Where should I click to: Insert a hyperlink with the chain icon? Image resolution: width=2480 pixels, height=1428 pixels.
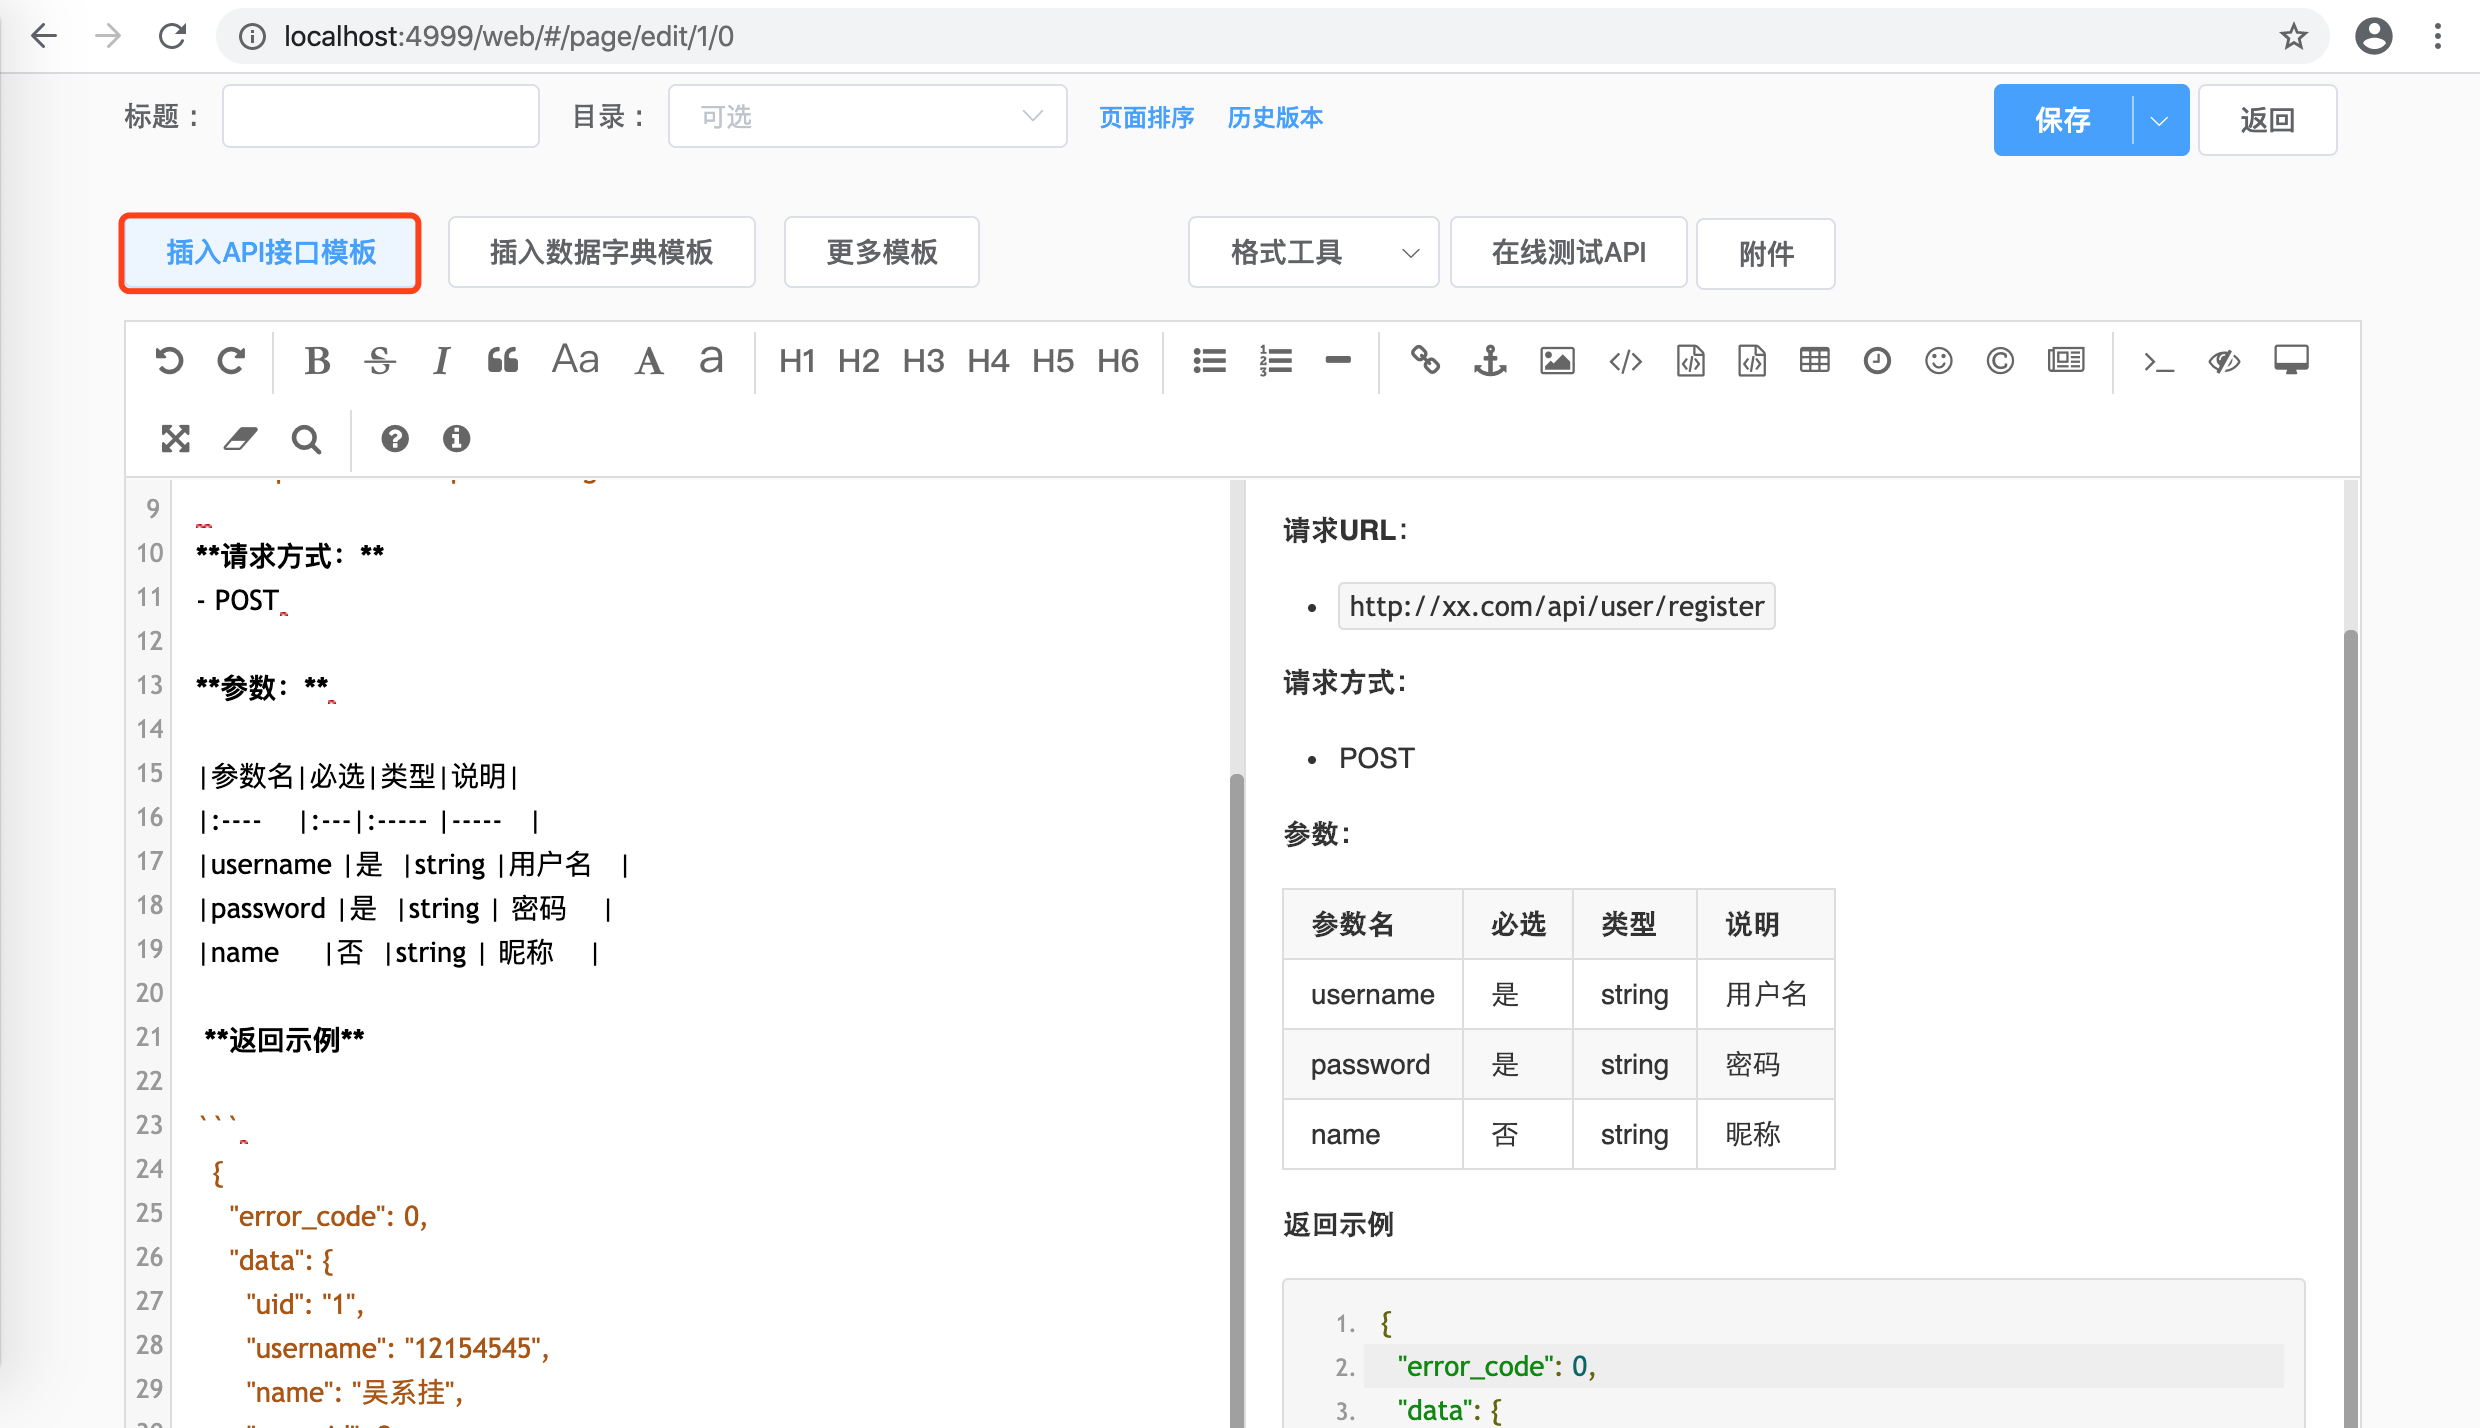1425,360
